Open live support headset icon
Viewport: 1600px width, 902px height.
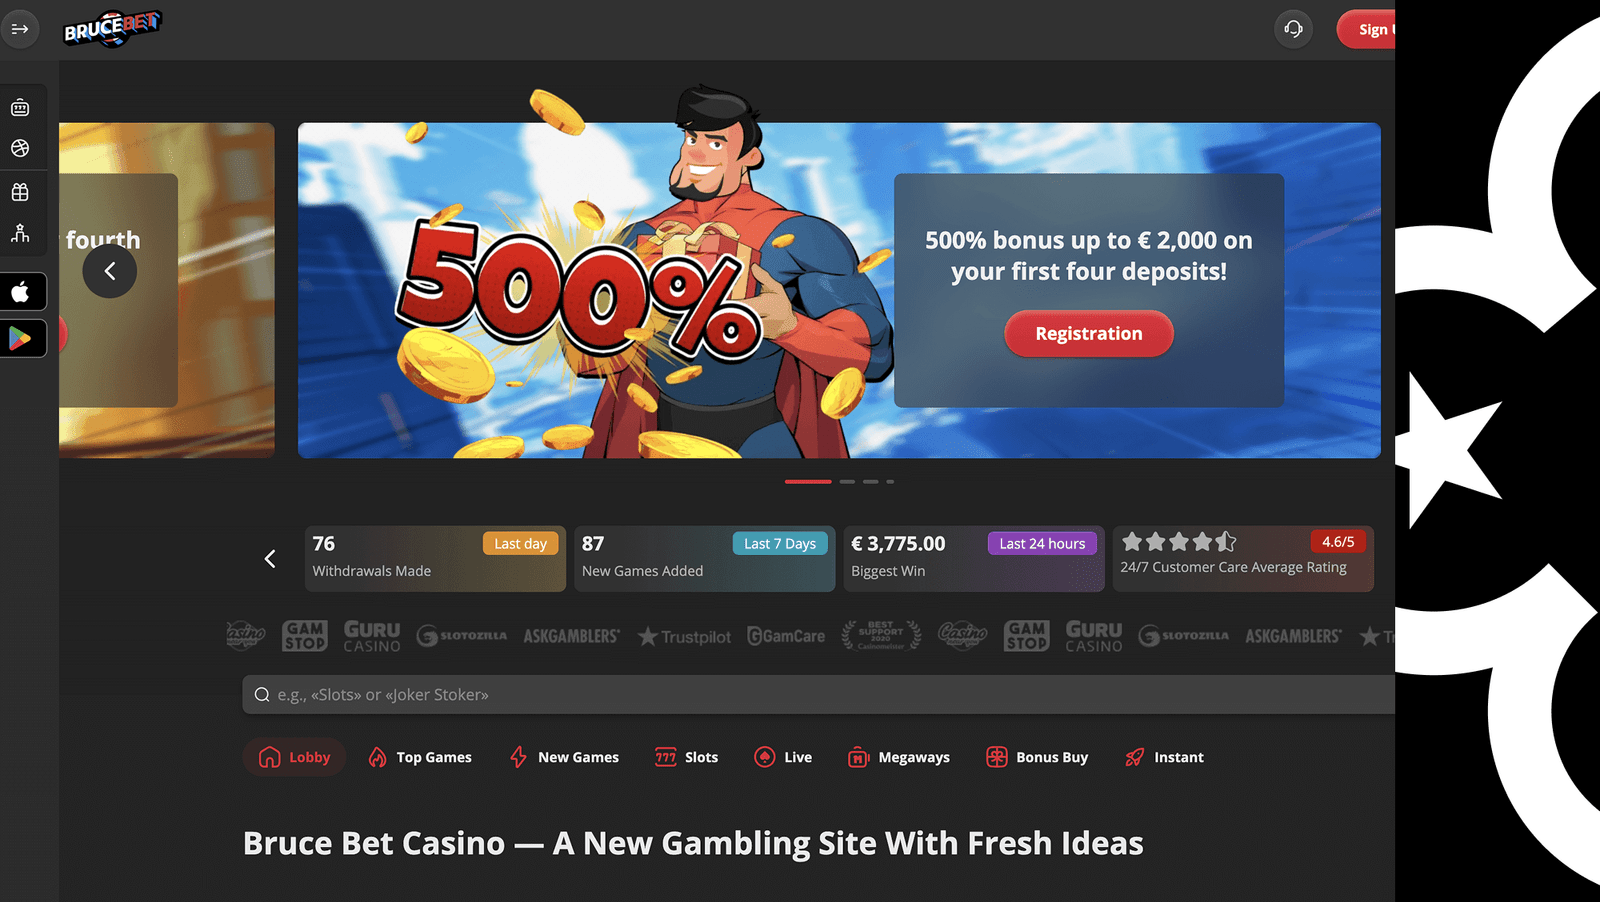point(1293,29)
